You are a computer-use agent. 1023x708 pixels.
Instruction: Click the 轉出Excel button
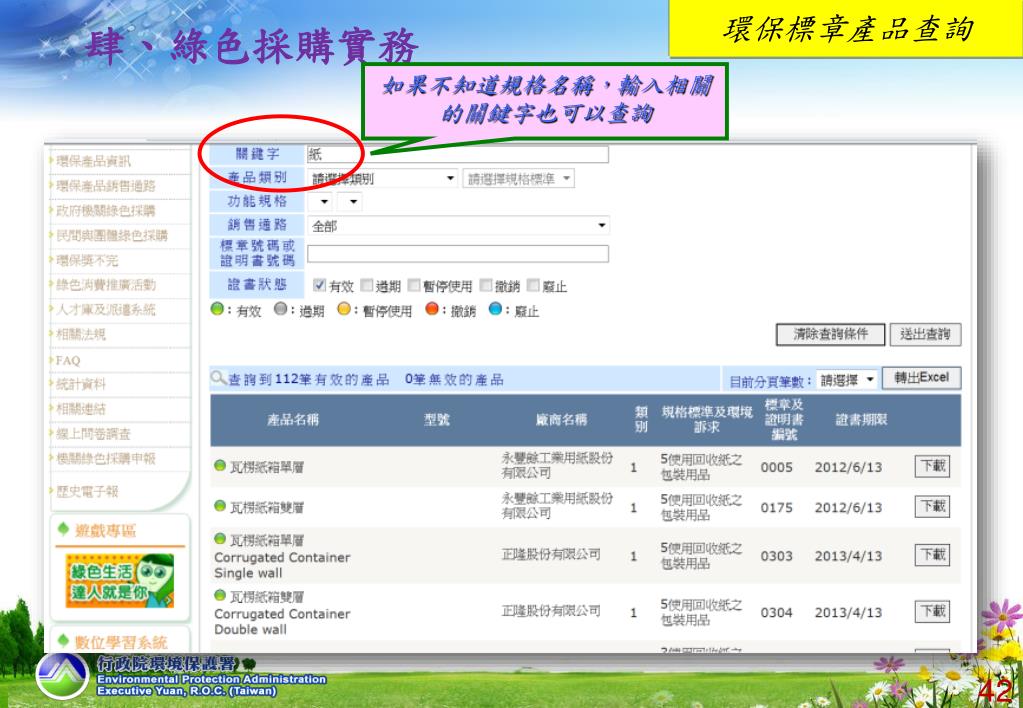coord(921,378)
